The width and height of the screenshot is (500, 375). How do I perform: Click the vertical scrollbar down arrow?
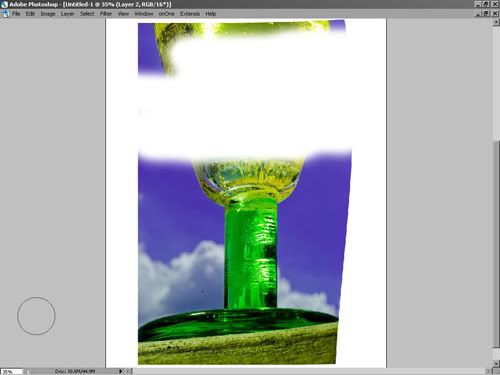pos(496,364)
